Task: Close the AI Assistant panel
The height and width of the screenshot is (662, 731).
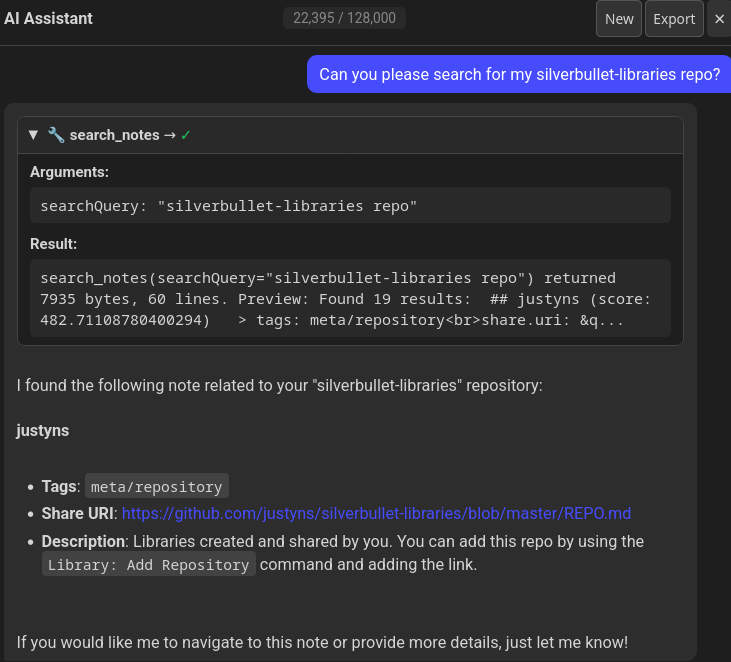Action: pos(719,19)
